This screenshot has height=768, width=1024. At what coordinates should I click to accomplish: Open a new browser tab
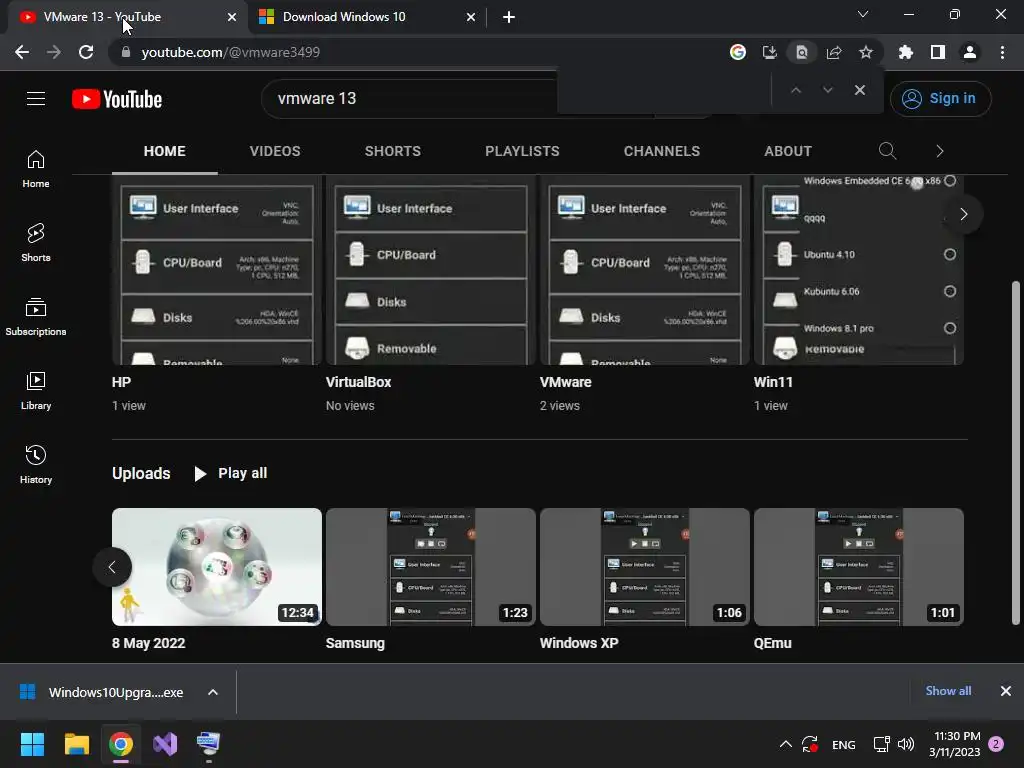(509, 17)
